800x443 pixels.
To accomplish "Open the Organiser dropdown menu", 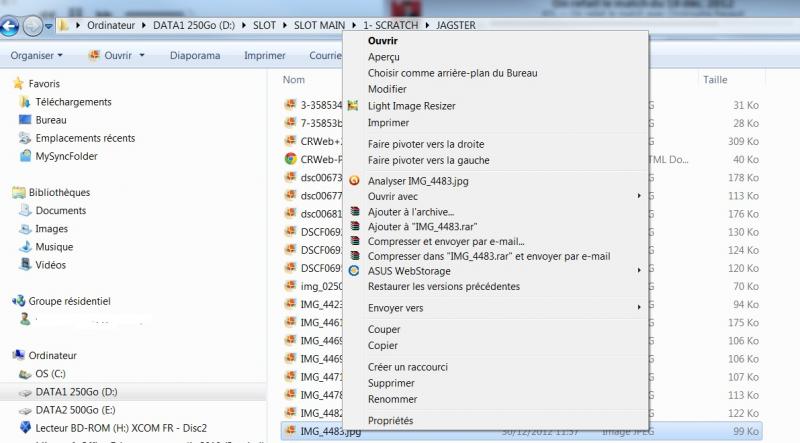I will coord(37,56).
